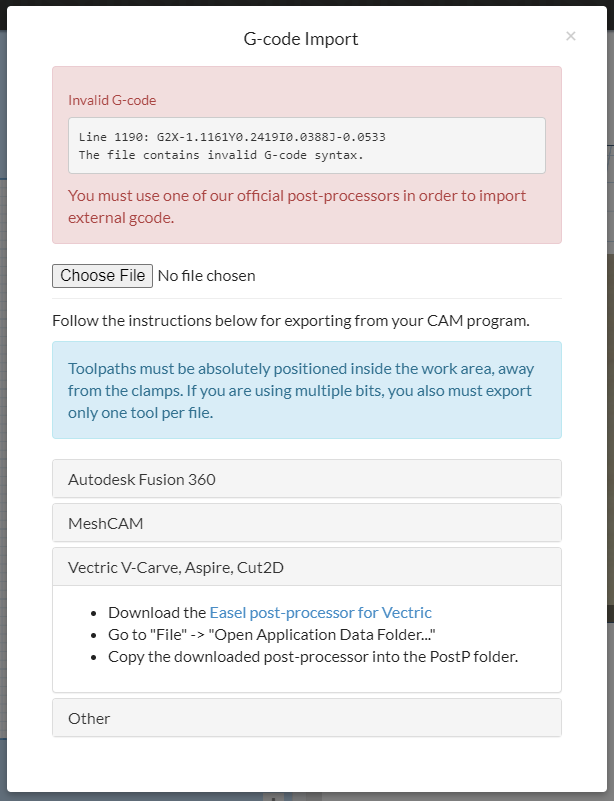Click the blue toolpaths positioning notice
The height and width of the screenshot is (801, 614).
point(300,390)
